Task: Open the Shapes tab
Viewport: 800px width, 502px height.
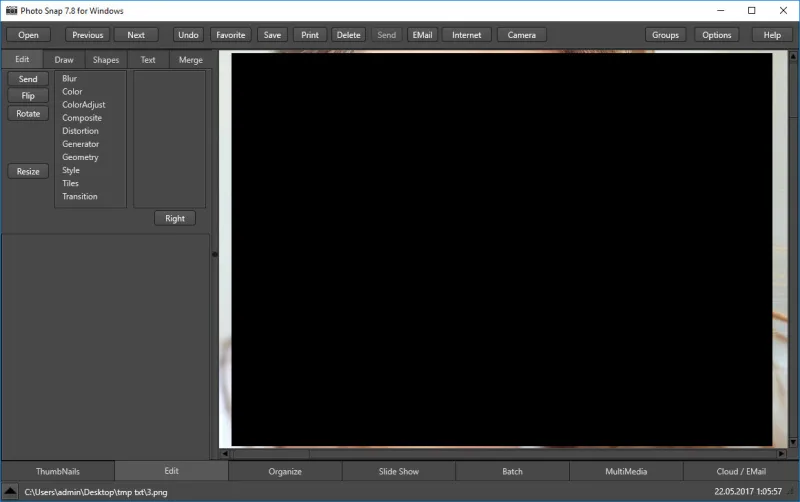Action: pyautogui.click(x=106, y=60)
